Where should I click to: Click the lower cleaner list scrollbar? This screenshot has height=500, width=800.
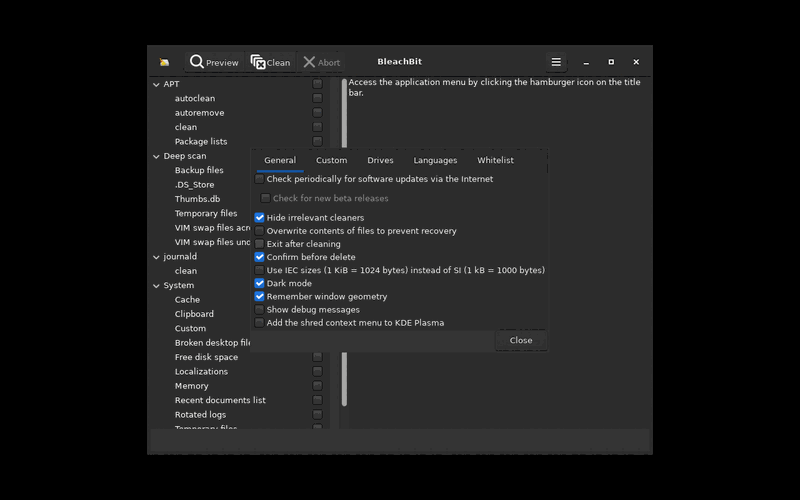click(344, 379)
